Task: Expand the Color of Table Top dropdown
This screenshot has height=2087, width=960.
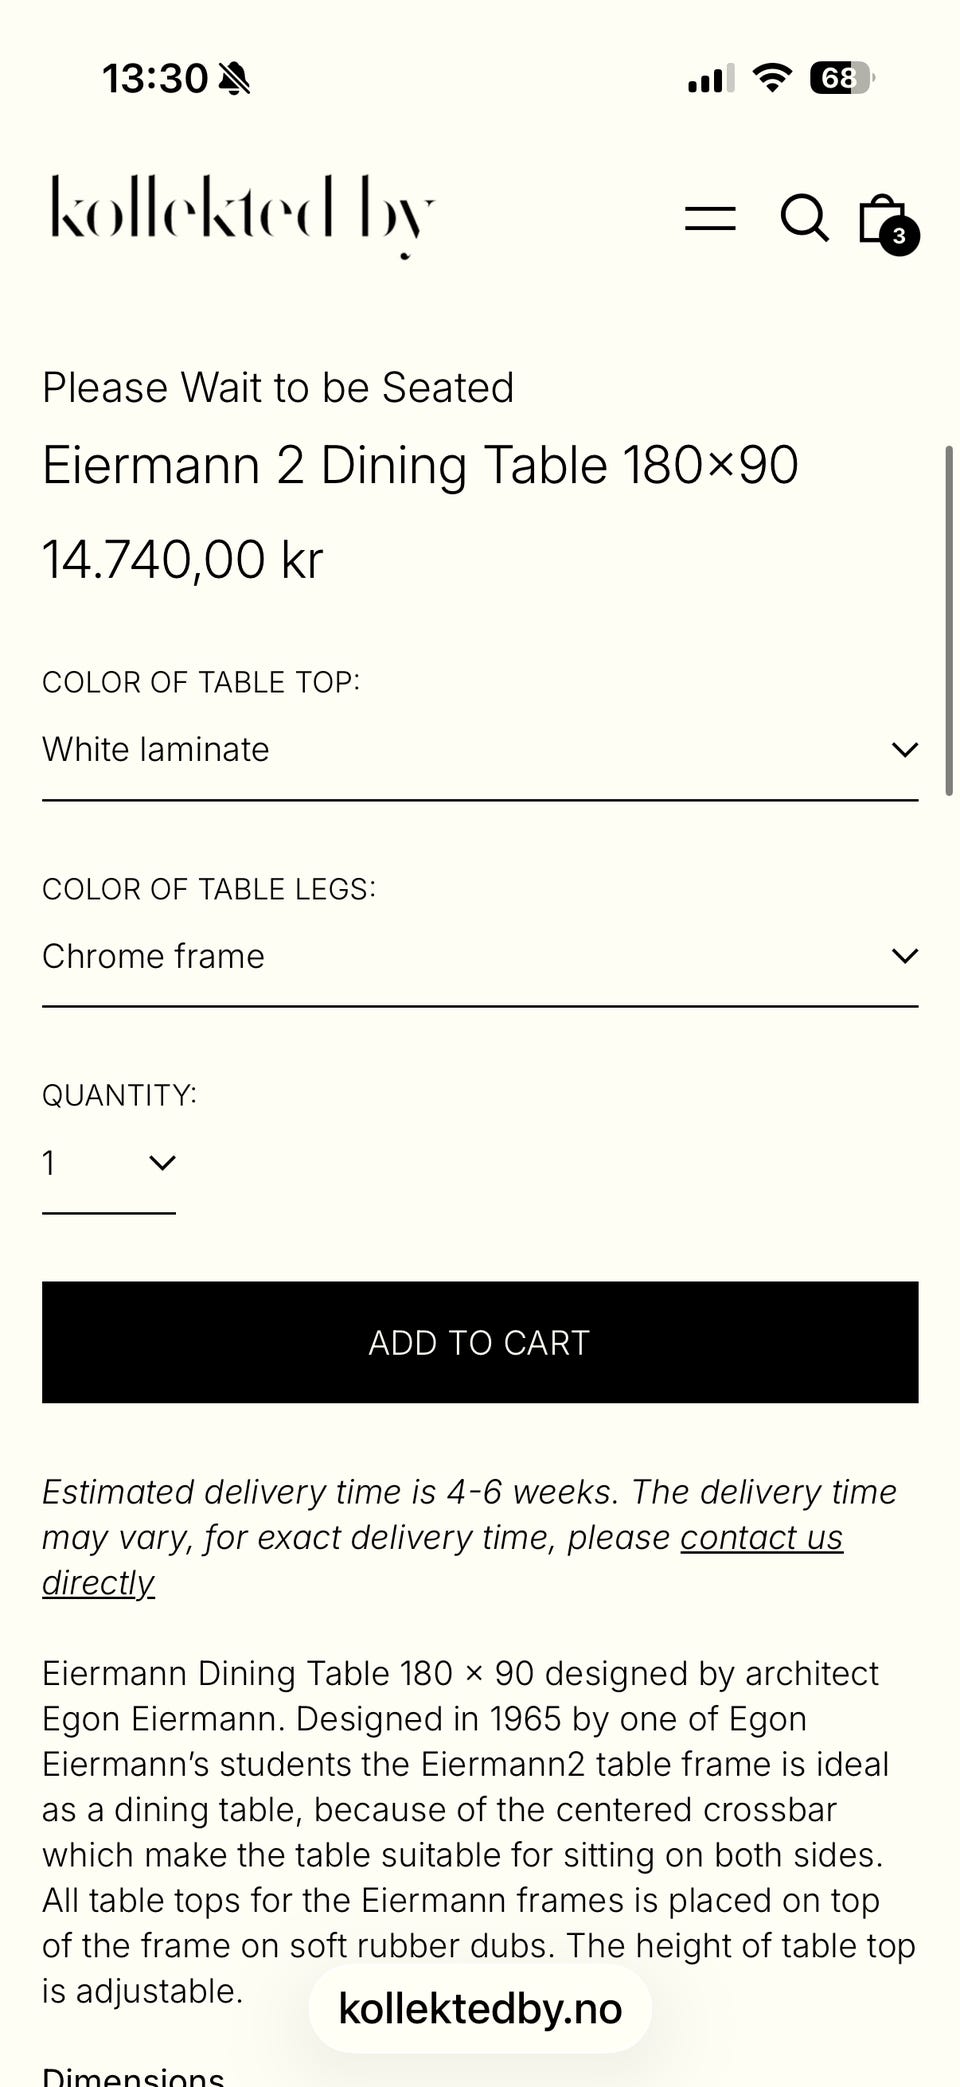Action: click(x=480, y=750)
